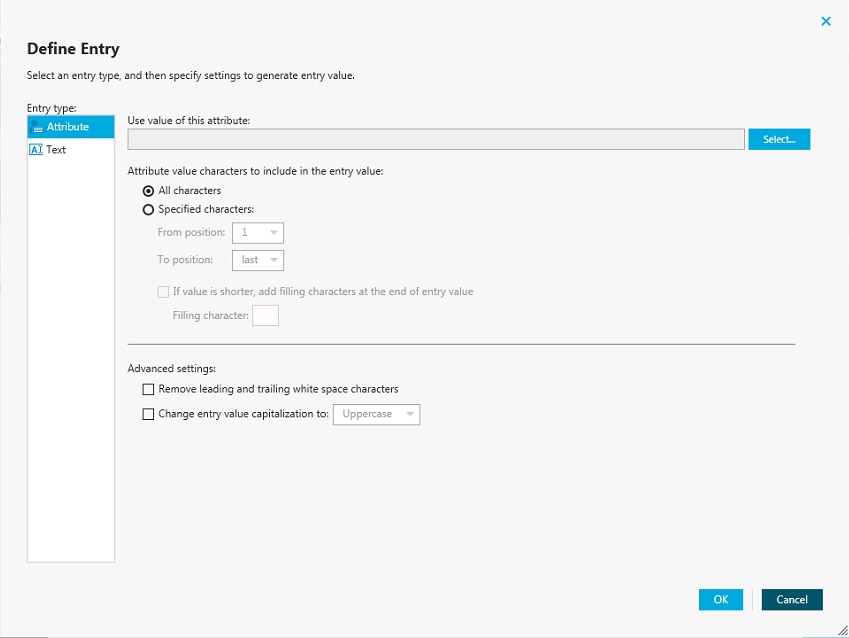Click the resize grip in dialog corner
This screenshot has height=638, width=849.
pyautogui.click(x=843, y=630)
